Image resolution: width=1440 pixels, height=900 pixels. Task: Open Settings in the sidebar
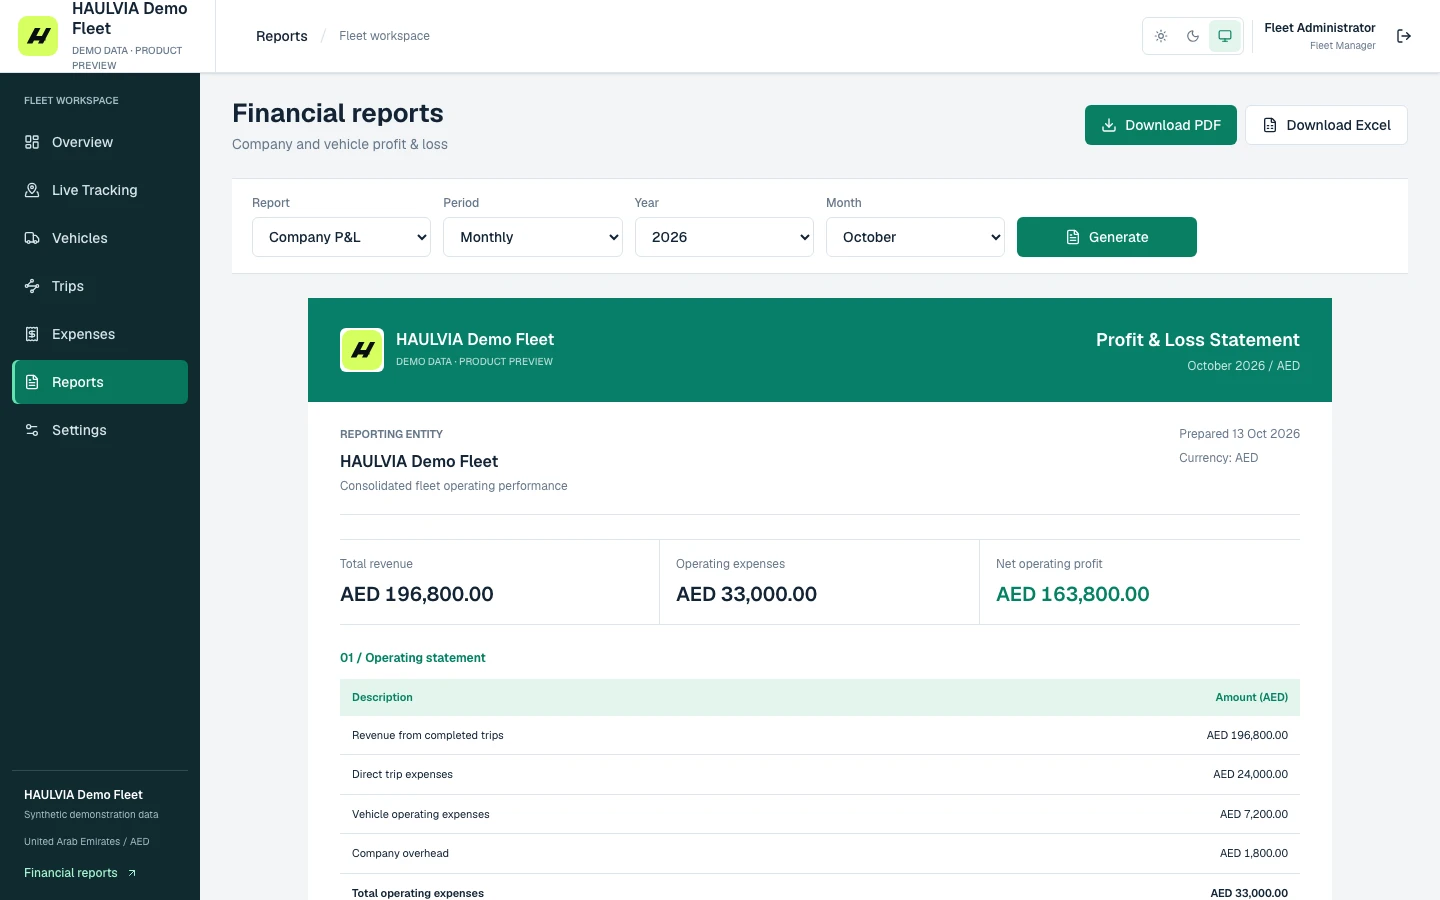pos(100,430)
